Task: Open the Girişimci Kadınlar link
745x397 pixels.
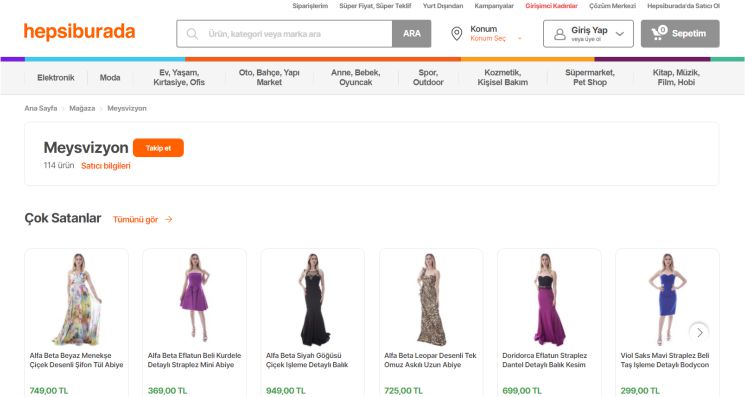Action: [x=551, y=6]
